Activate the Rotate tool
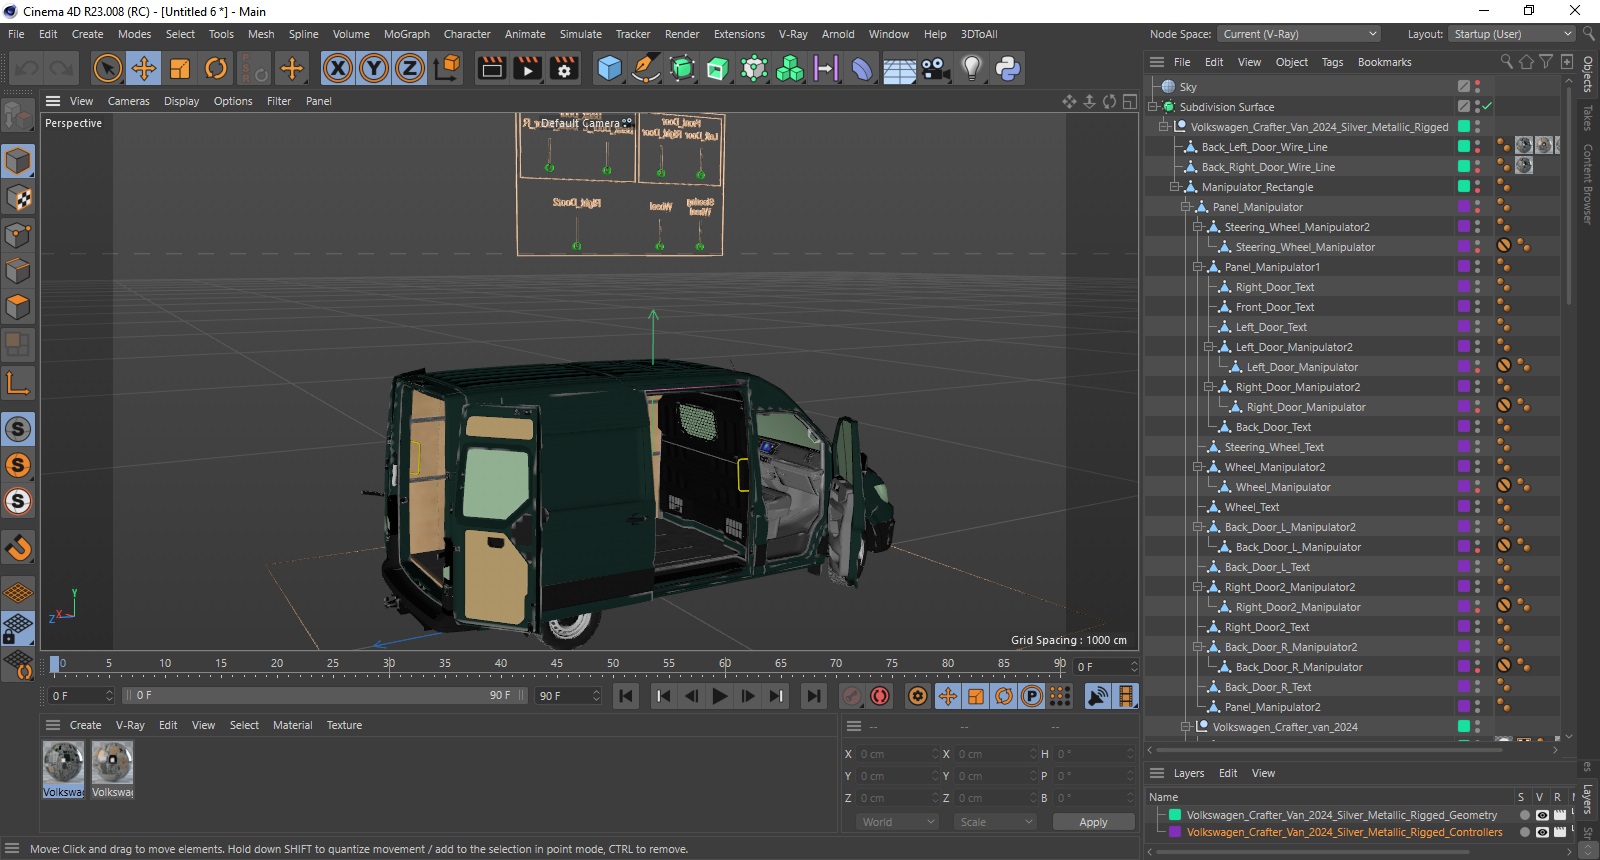This screenshot has width=1600, height=860. coord(216,68)
